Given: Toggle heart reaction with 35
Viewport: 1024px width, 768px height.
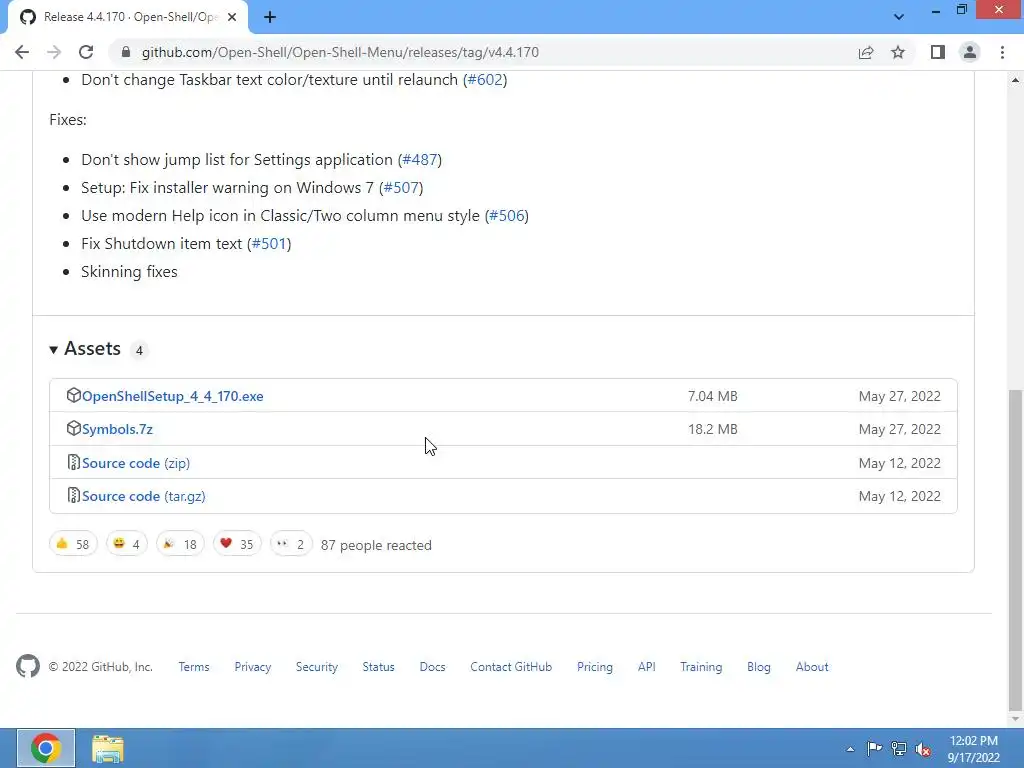Looking at the screenshot, I should click(x=237, y=544).
